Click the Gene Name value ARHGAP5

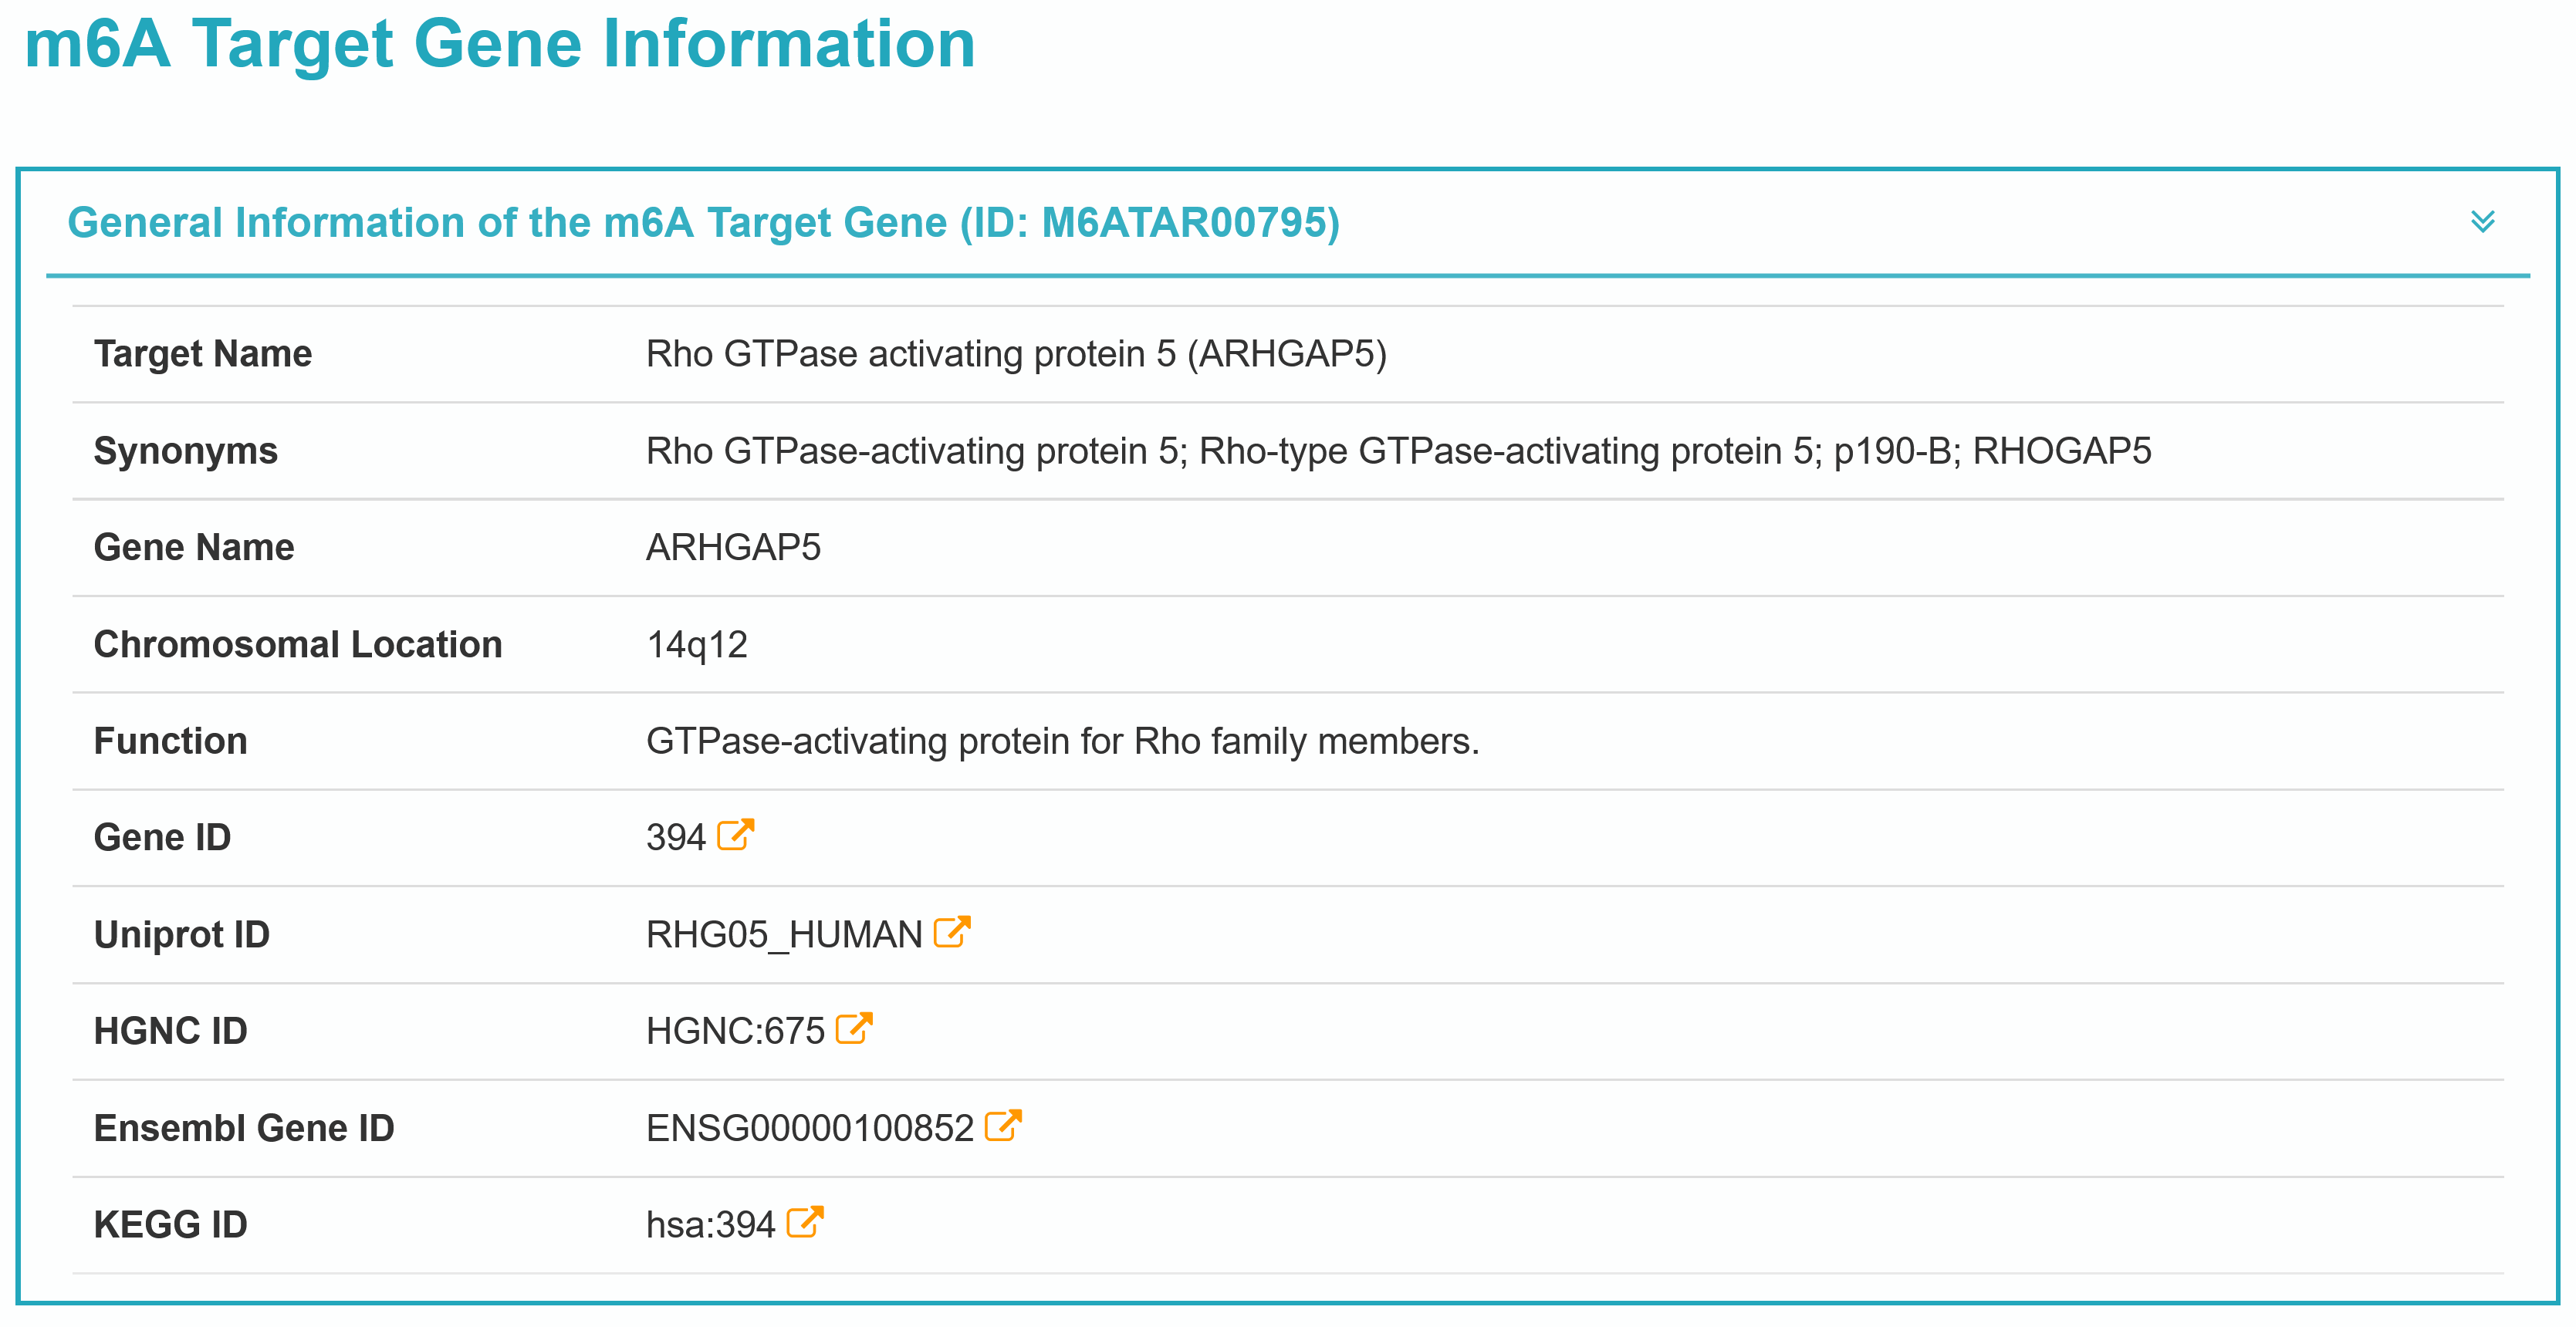pos(733,547)
